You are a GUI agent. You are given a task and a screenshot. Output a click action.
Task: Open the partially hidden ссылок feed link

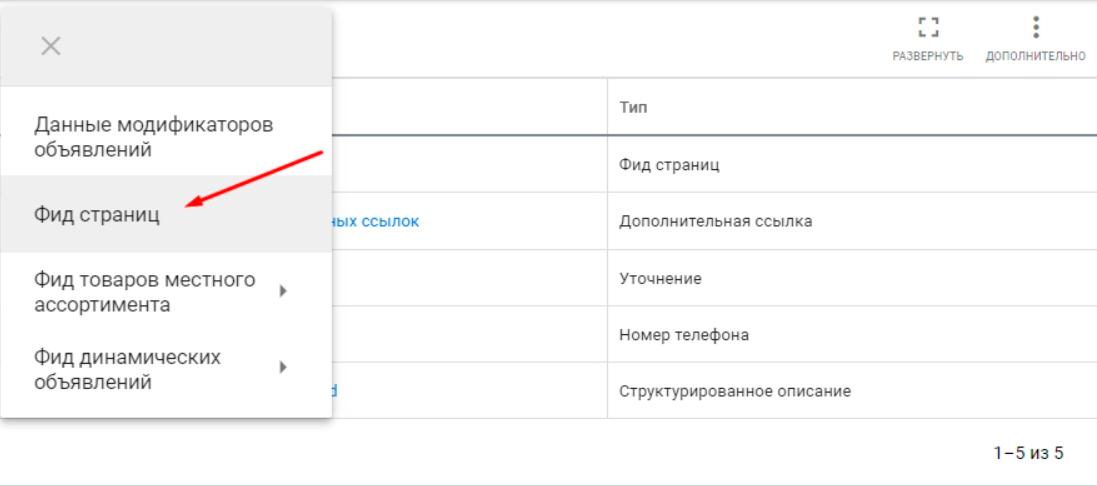[x=376, y=221]
